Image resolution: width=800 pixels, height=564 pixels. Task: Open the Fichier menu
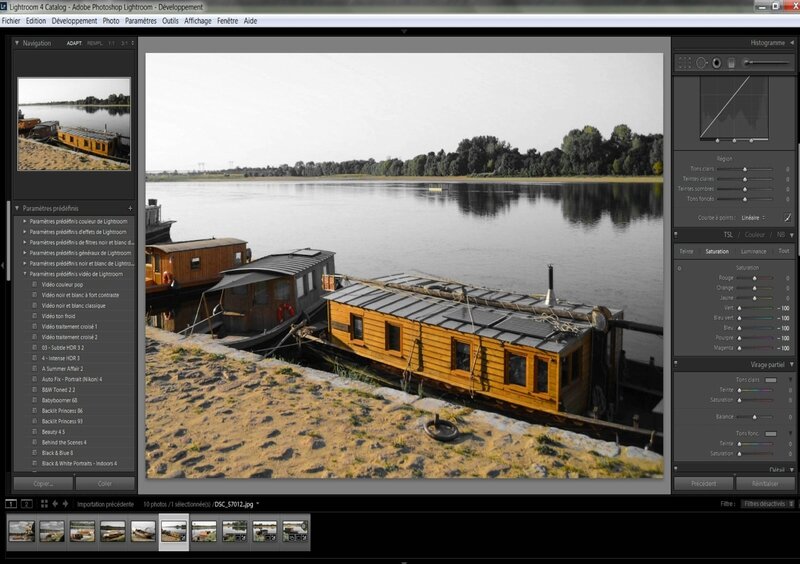[11, 21]
